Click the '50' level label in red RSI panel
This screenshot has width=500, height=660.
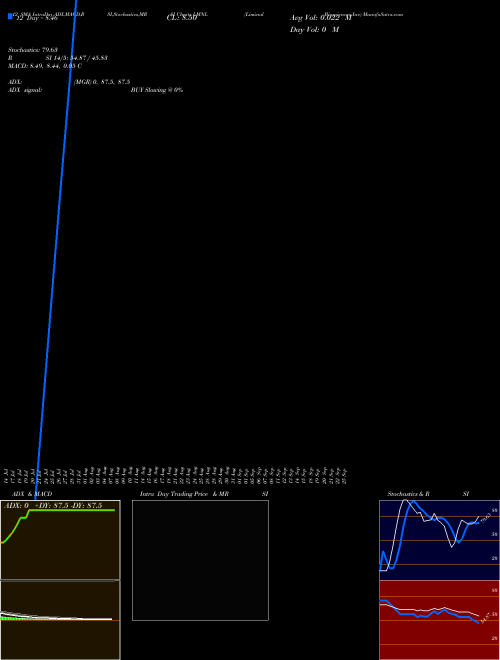pos(495,614)
